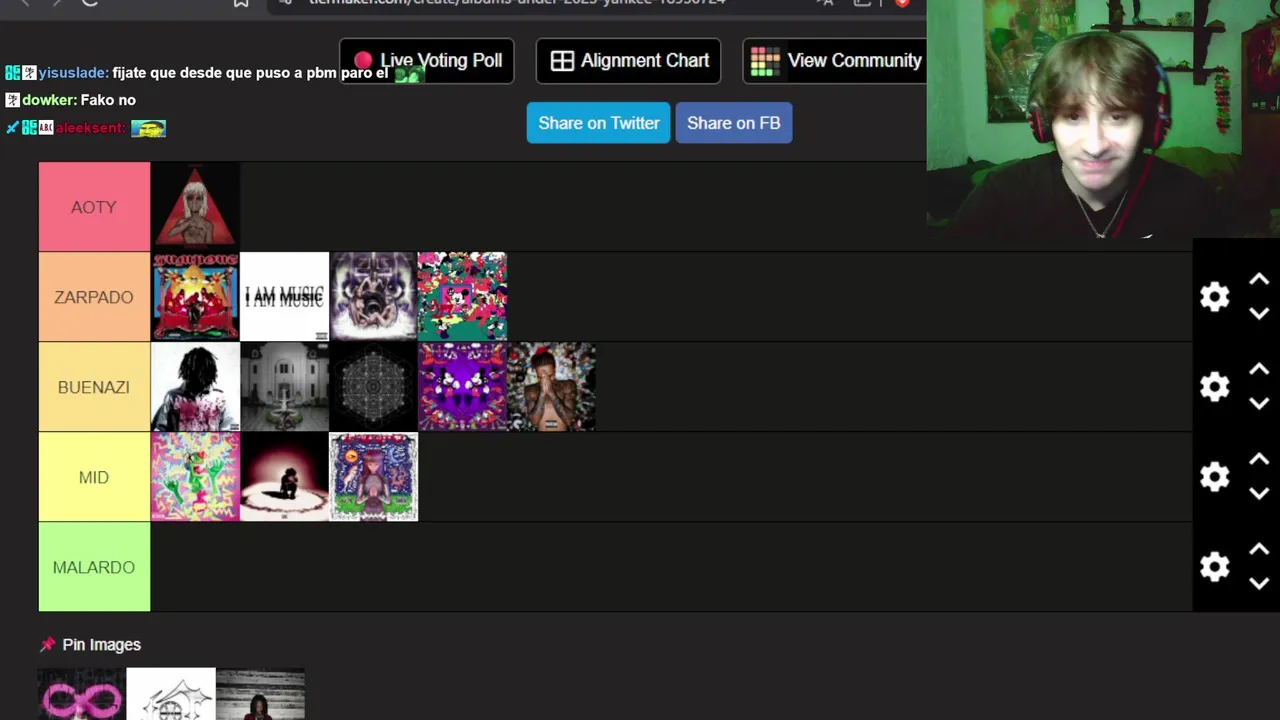This screenshot has width=1280, height=720.
Task: Click the Pin Images label
Action: point(101,645)
